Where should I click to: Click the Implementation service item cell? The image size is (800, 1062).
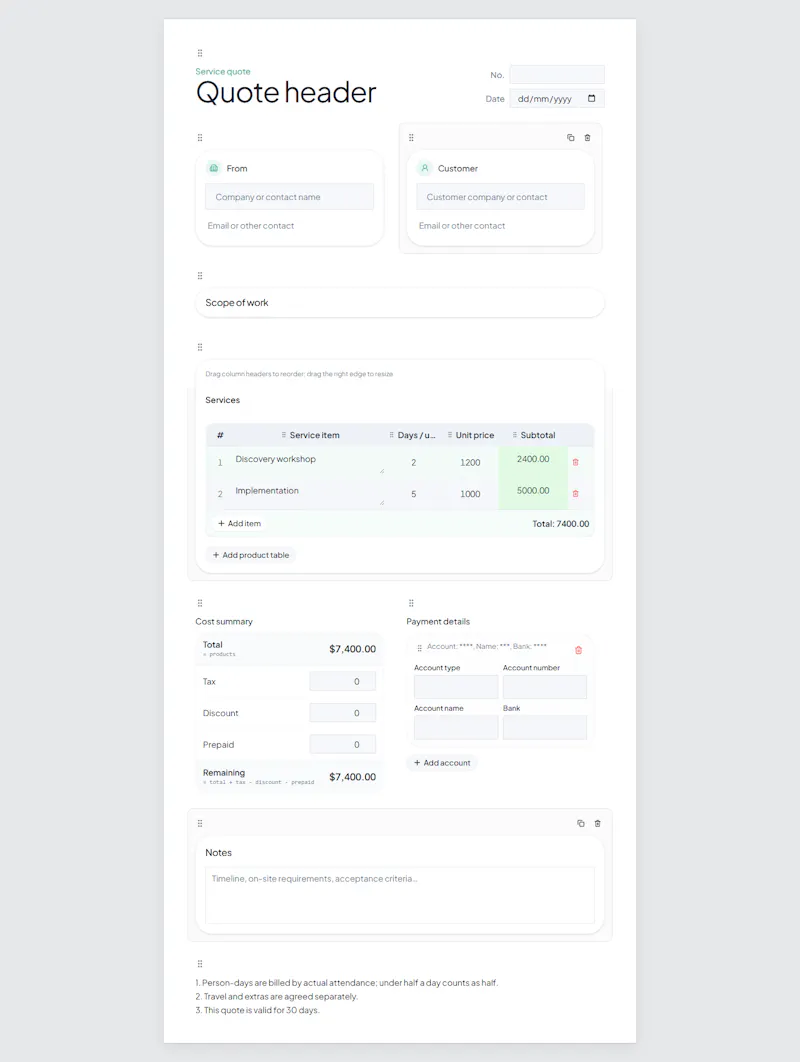pos(309,494)
